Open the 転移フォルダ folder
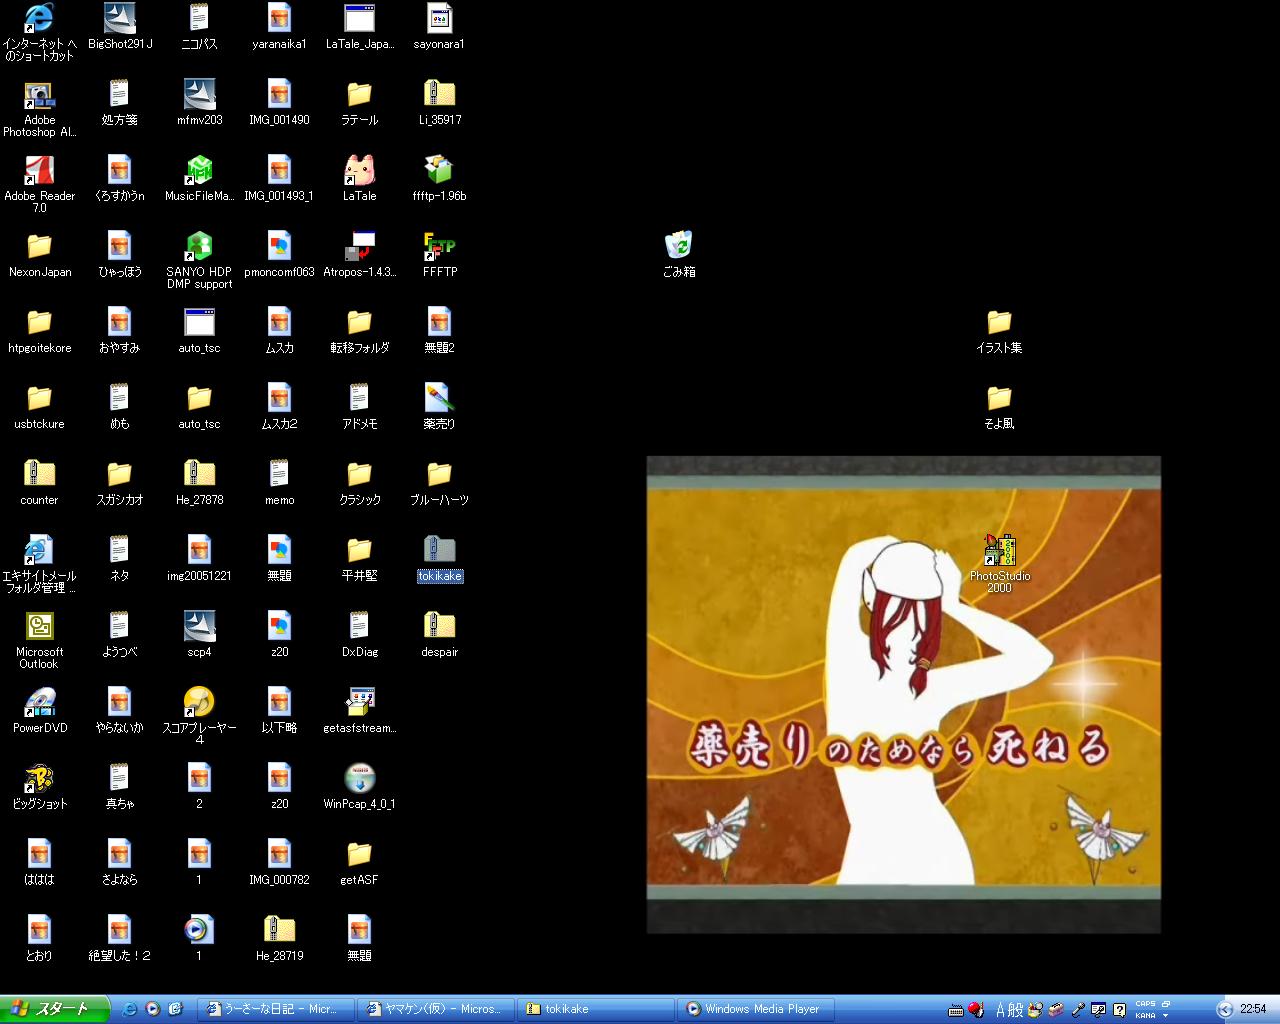1280x1024 pixels. pyautogui.click(x=359, y=330)
